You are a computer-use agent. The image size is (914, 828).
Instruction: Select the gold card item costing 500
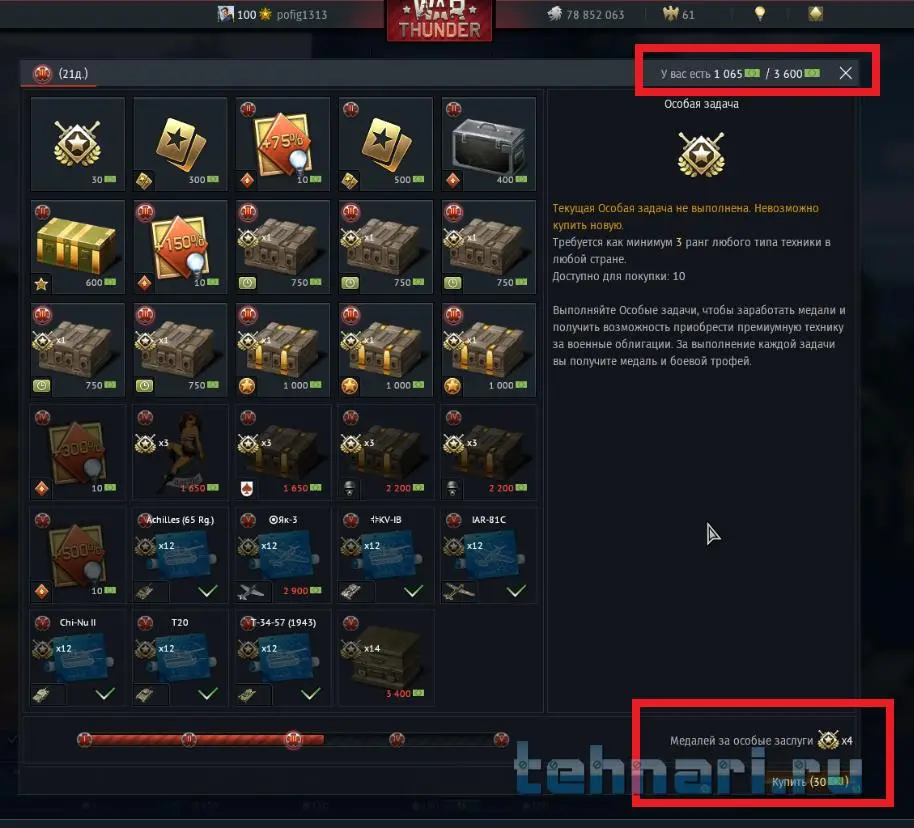pos(386,143)
